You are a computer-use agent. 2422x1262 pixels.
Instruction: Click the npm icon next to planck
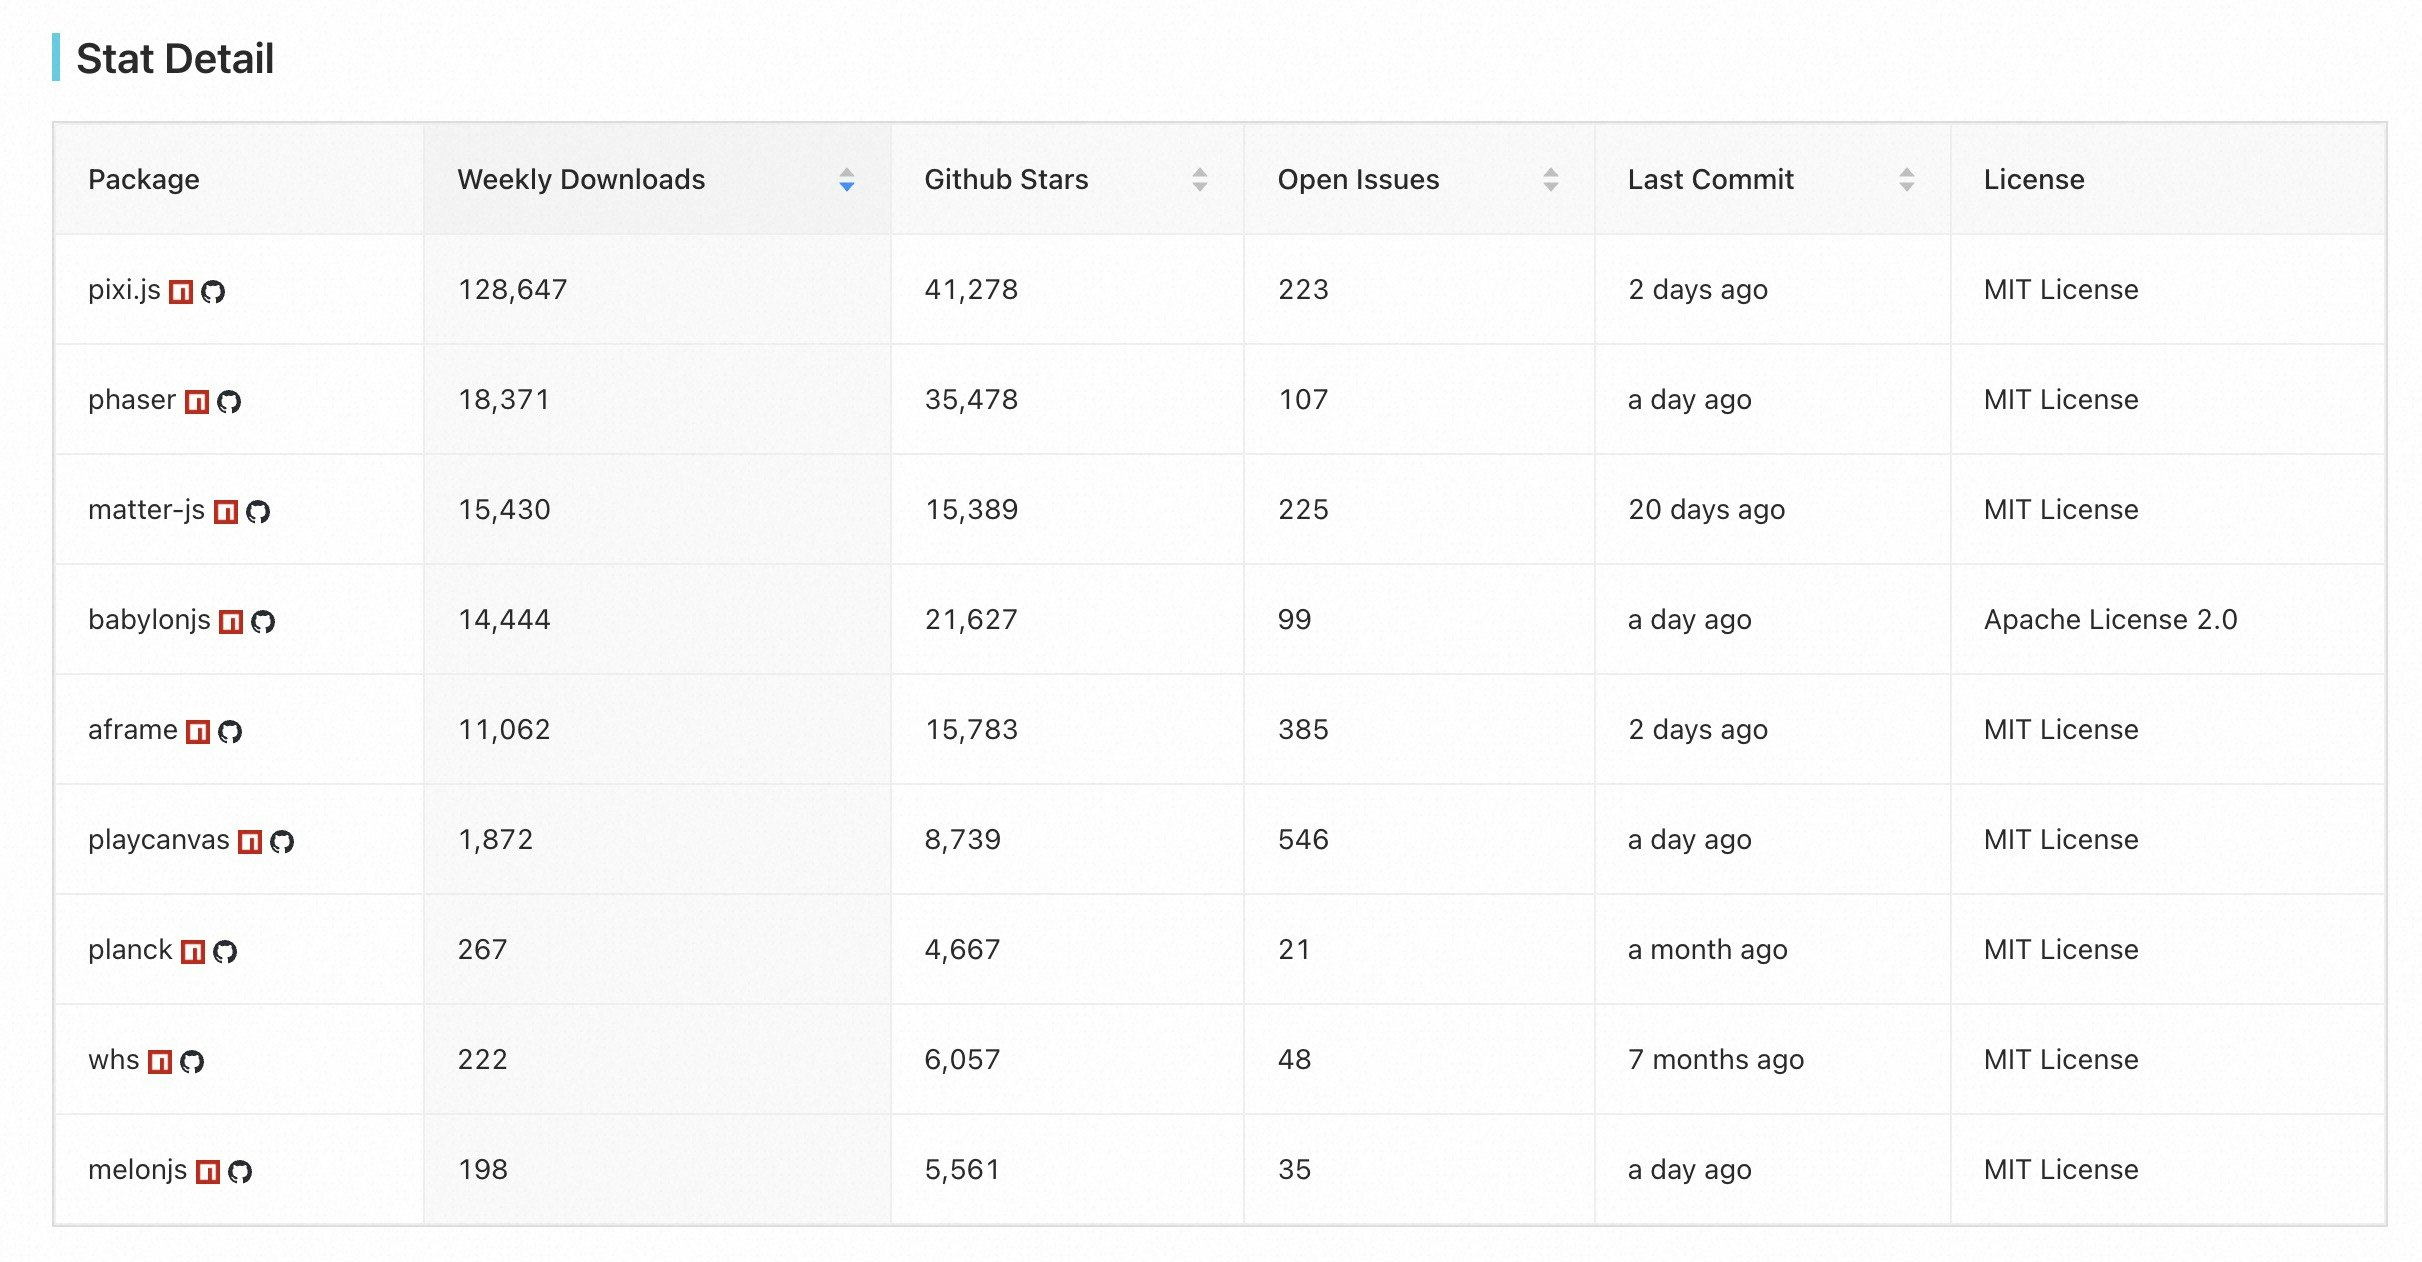click(x=194, y=950)
